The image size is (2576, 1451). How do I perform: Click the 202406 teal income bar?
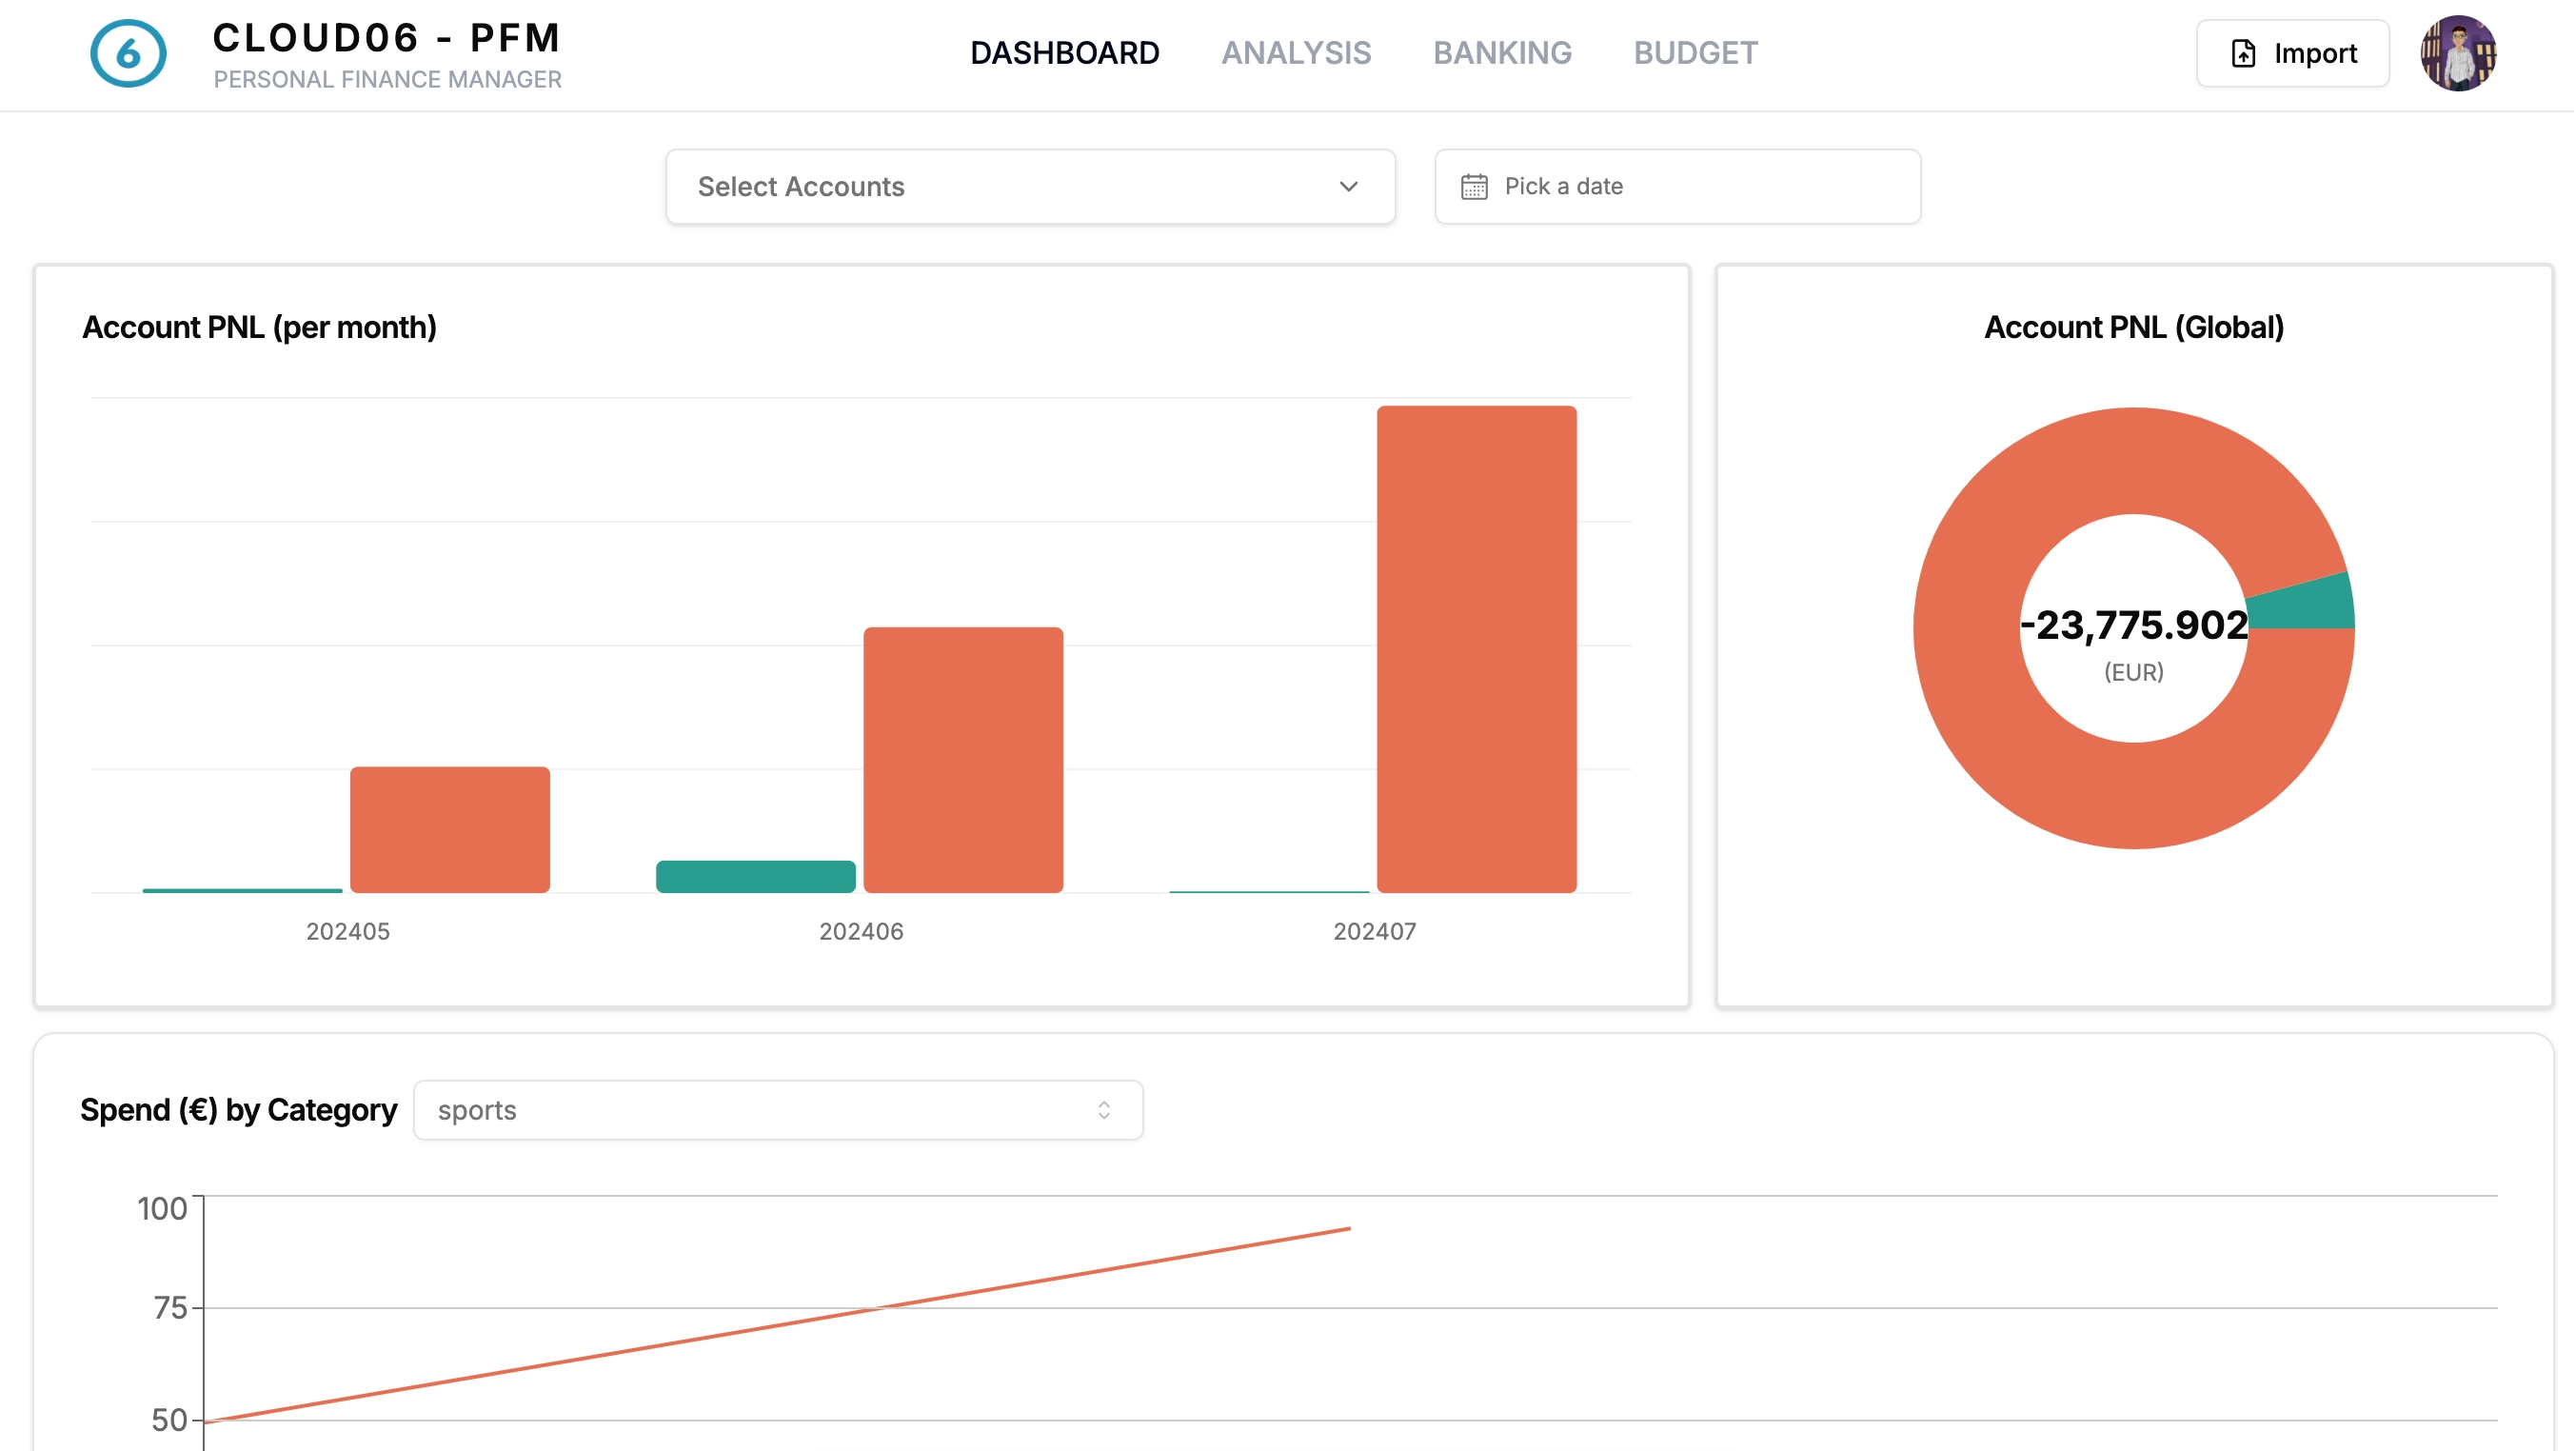(x=756, y=874)
